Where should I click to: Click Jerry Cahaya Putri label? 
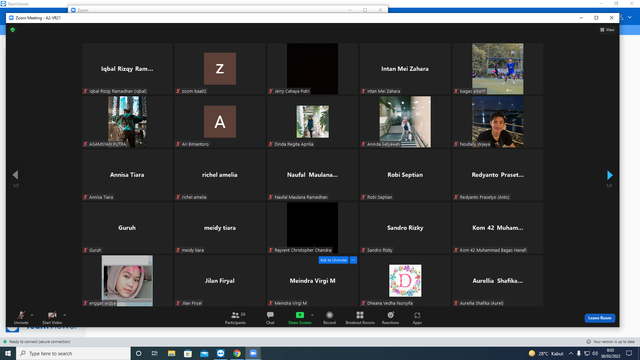[292, 91]
